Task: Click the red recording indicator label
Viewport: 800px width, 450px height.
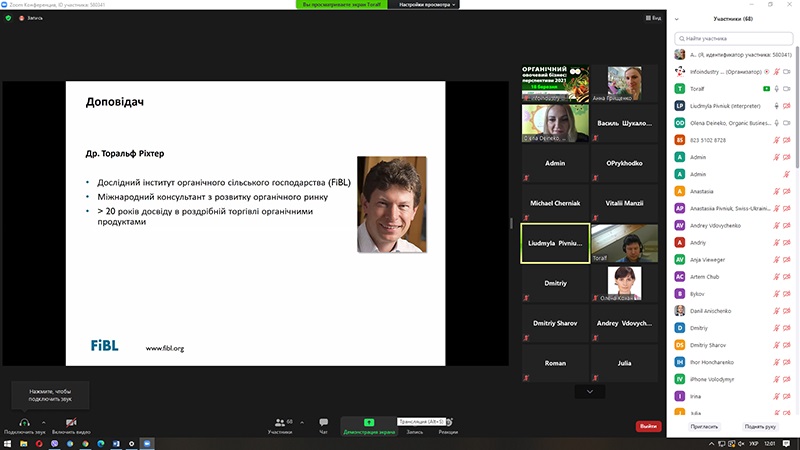Action: 31,18
